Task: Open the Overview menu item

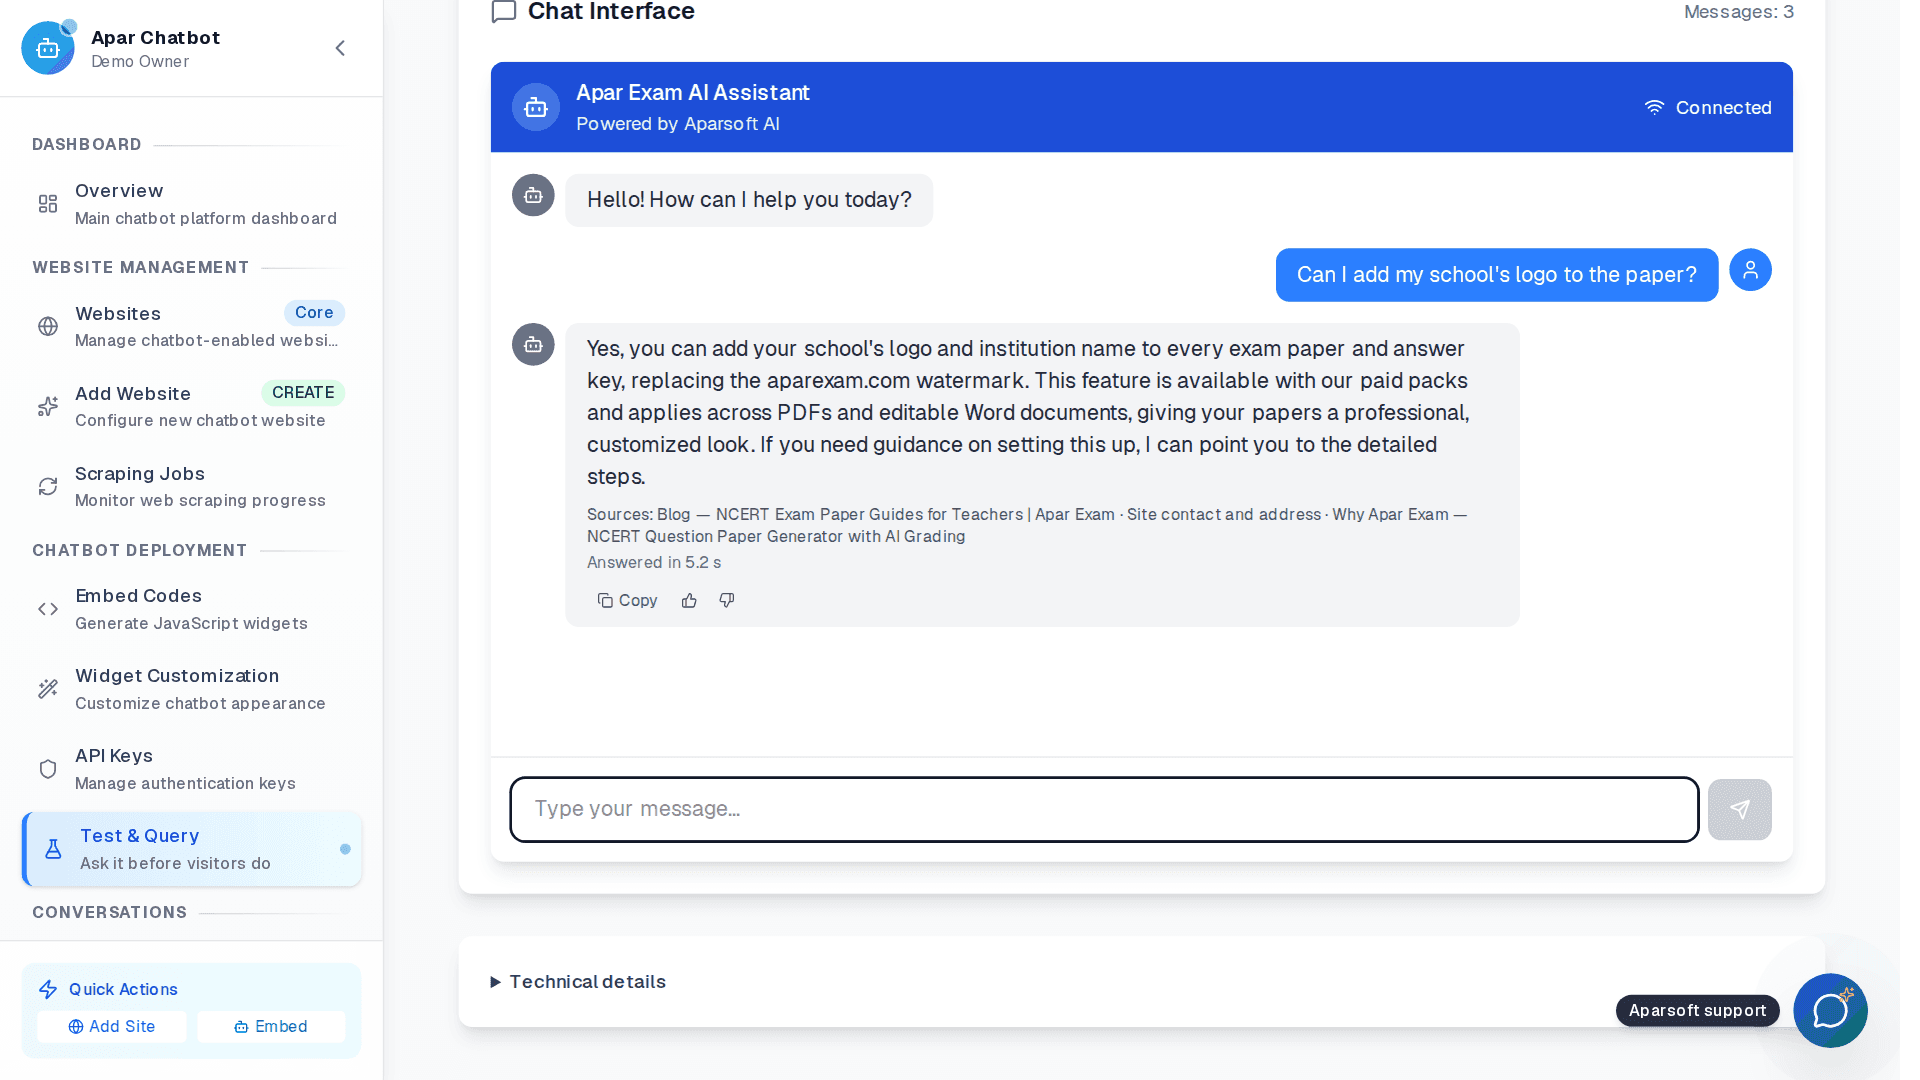Action: point(191,204)
